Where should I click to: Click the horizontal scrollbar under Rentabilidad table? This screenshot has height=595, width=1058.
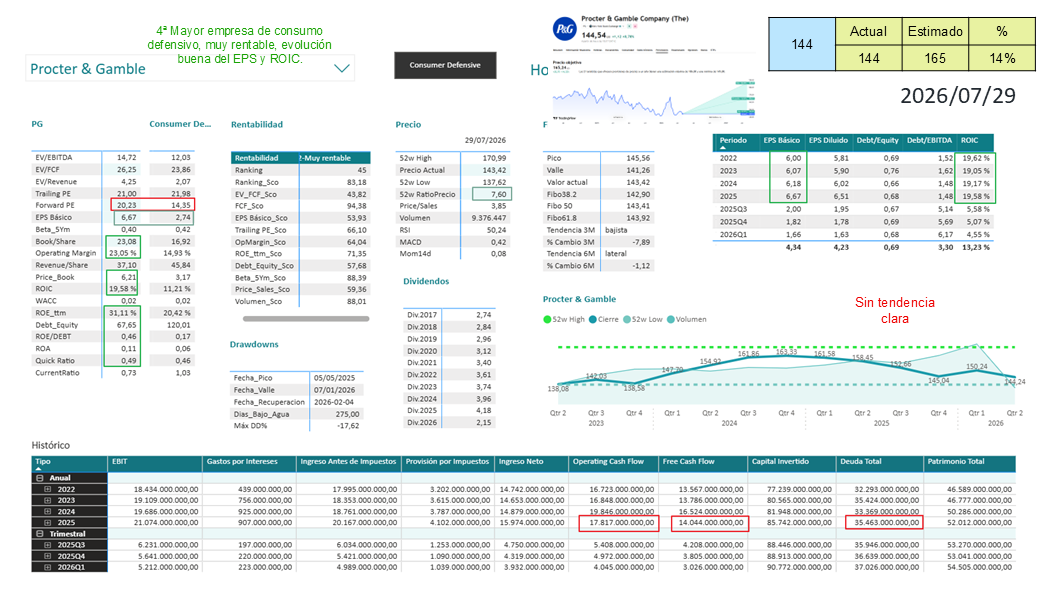click(306, 319)
